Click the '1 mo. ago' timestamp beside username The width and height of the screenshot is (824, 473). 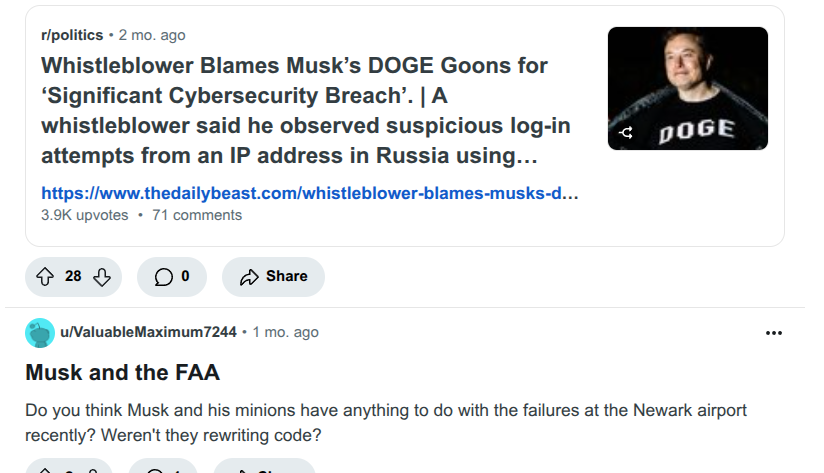click(285, 332)
